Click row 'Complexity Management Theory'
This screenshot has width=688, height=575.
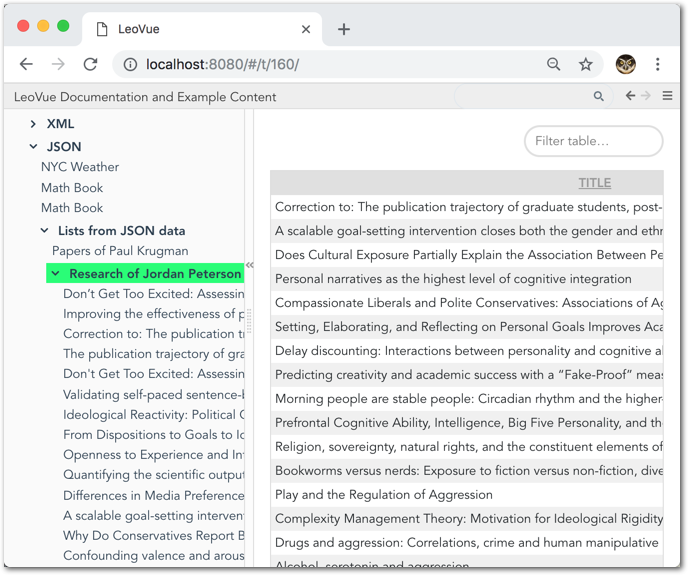click(467, 519)
